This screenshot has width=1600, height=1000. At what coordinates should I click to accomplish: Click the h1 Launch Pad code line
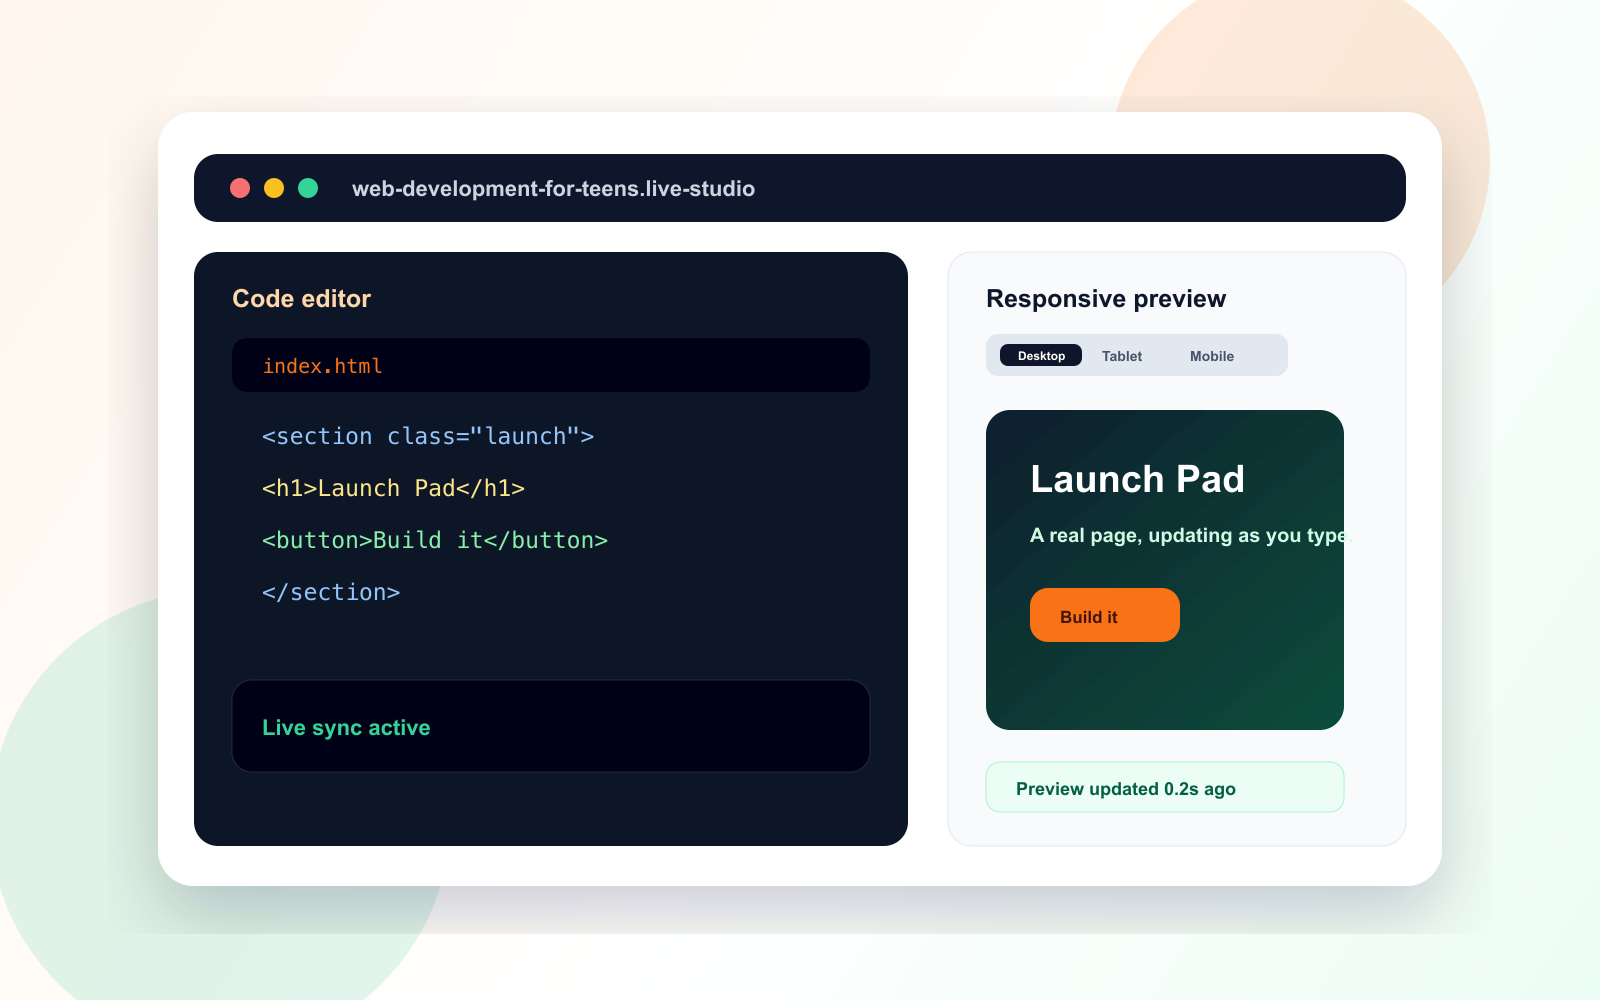(393, 488)
